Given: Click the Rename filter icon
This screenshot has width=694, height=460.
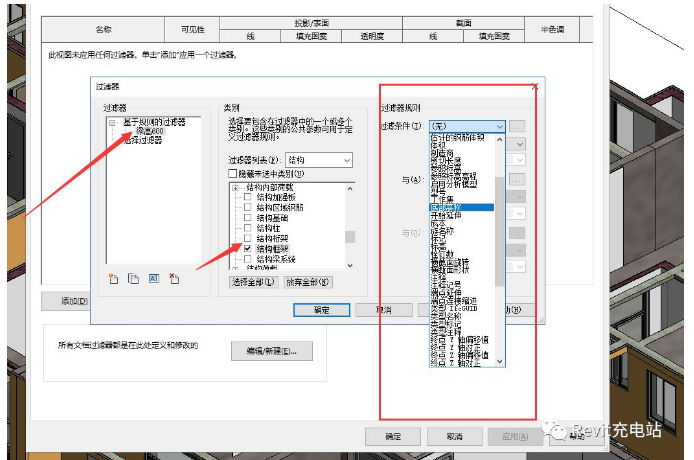Looking at the screenshot, I should tap(154, 278).
